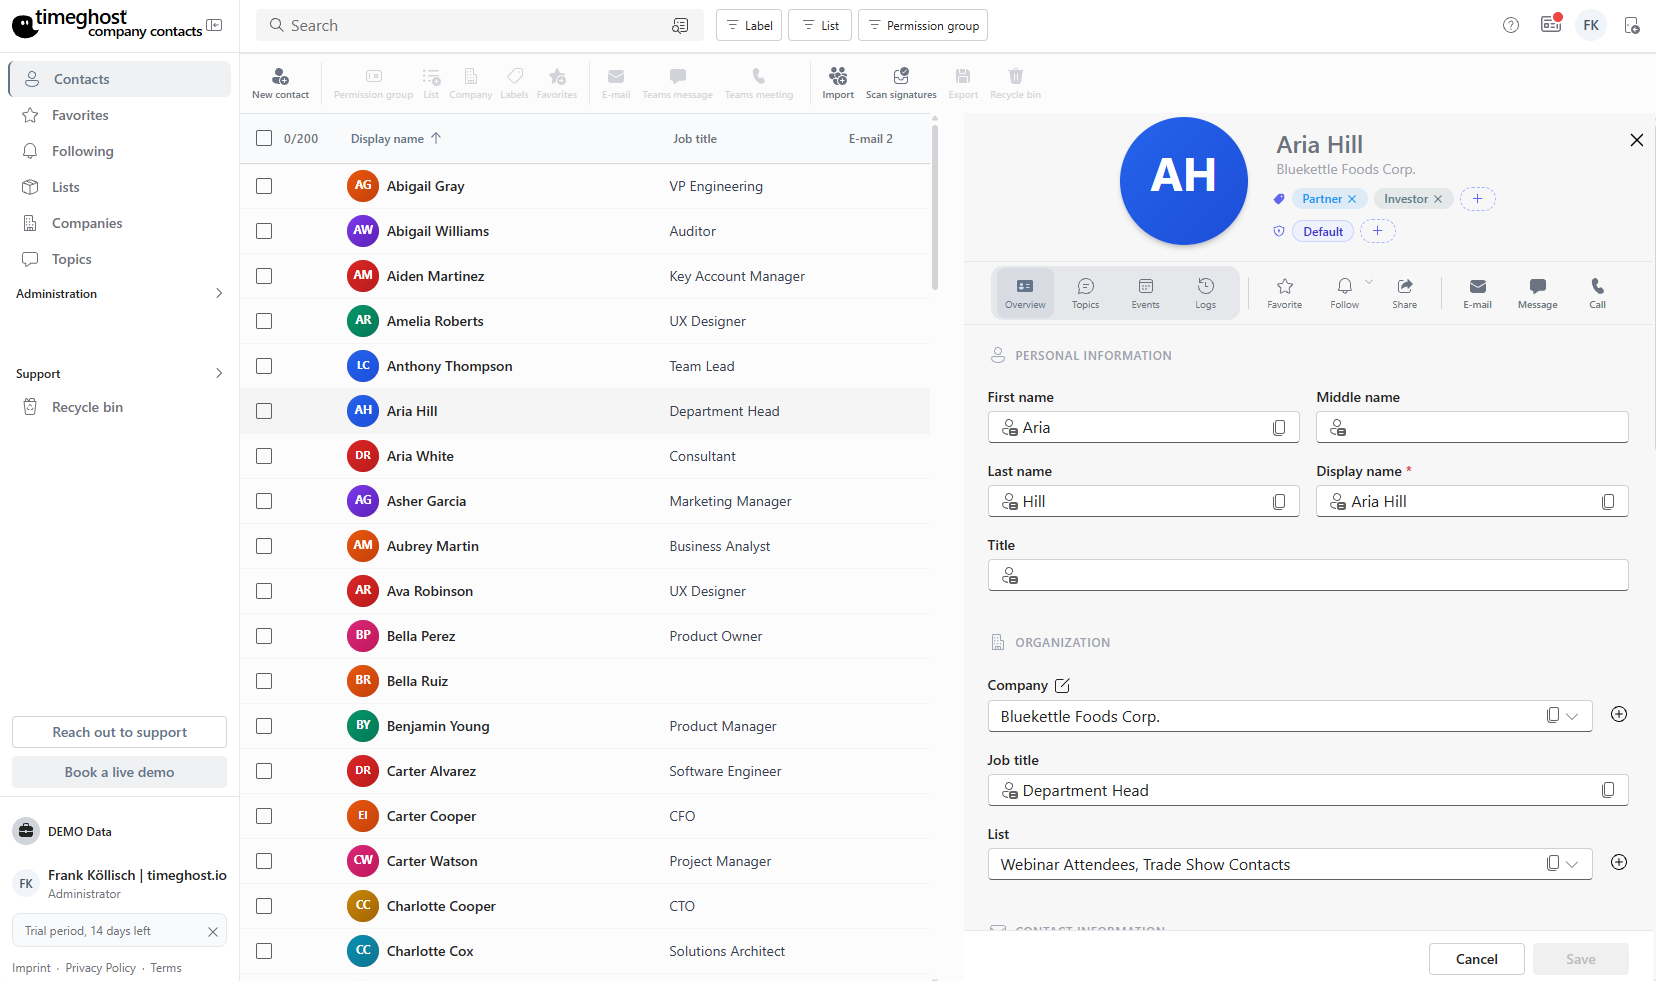The image size is (1656, 981).
Task: Add a new list with plus circle
Action: (1619, 862)
